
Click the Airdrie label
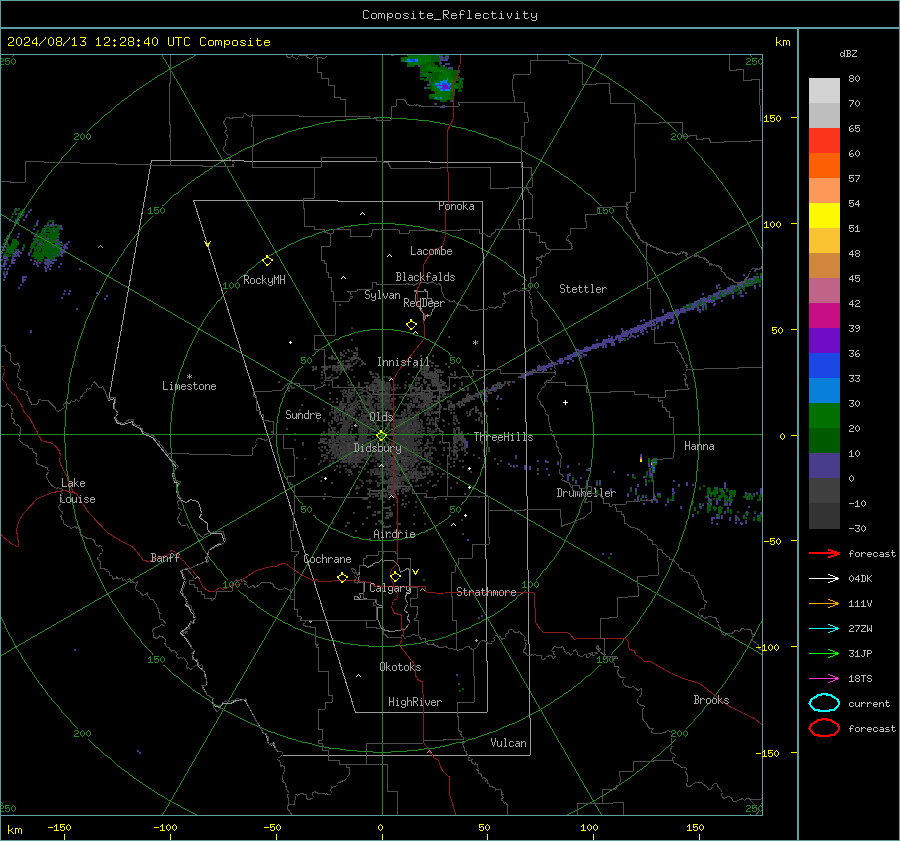[x=394, y=534]
